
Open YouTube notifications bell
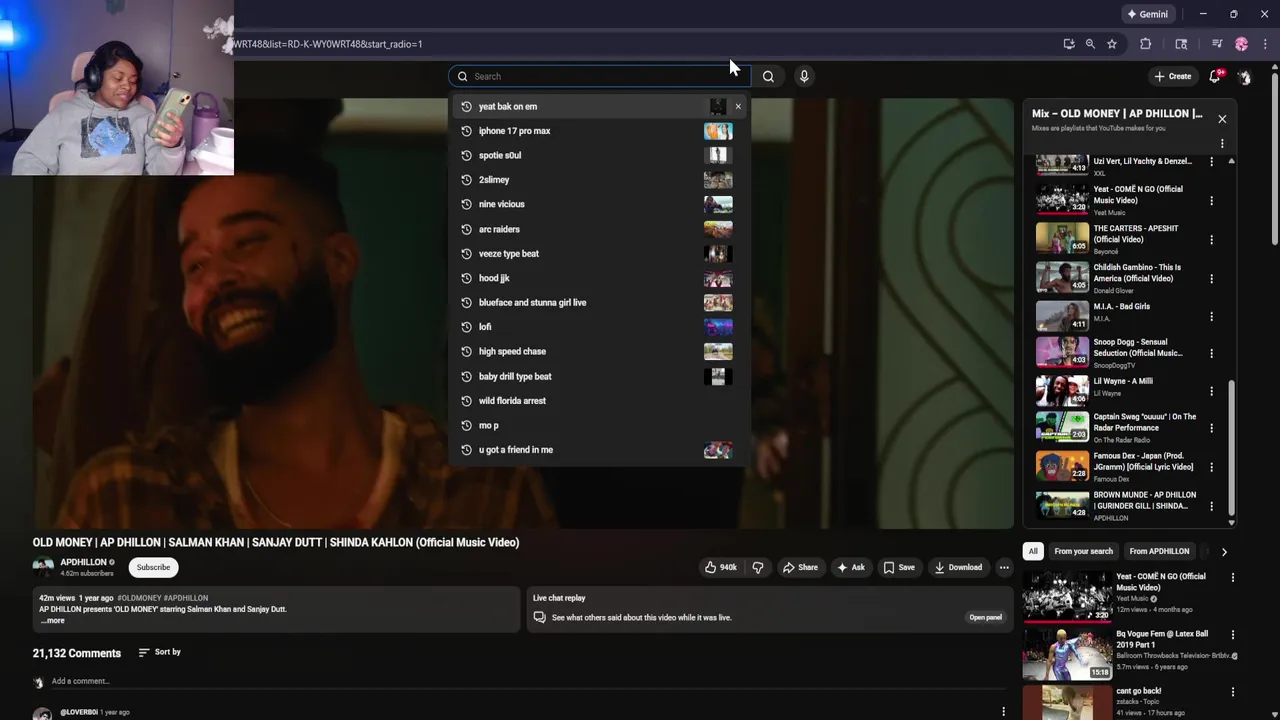pyautogui.click(x=1215, y=76)
